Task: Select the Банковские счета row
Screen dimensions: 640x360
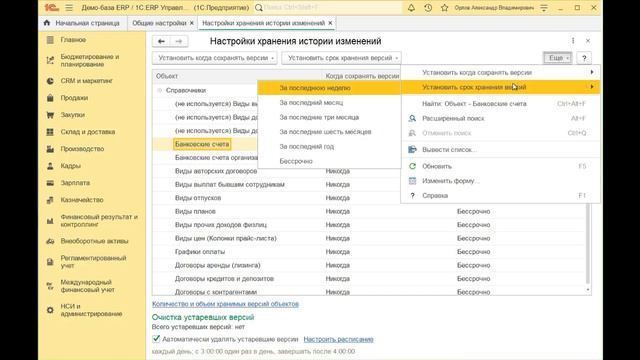Action: [x=202, y=144]
